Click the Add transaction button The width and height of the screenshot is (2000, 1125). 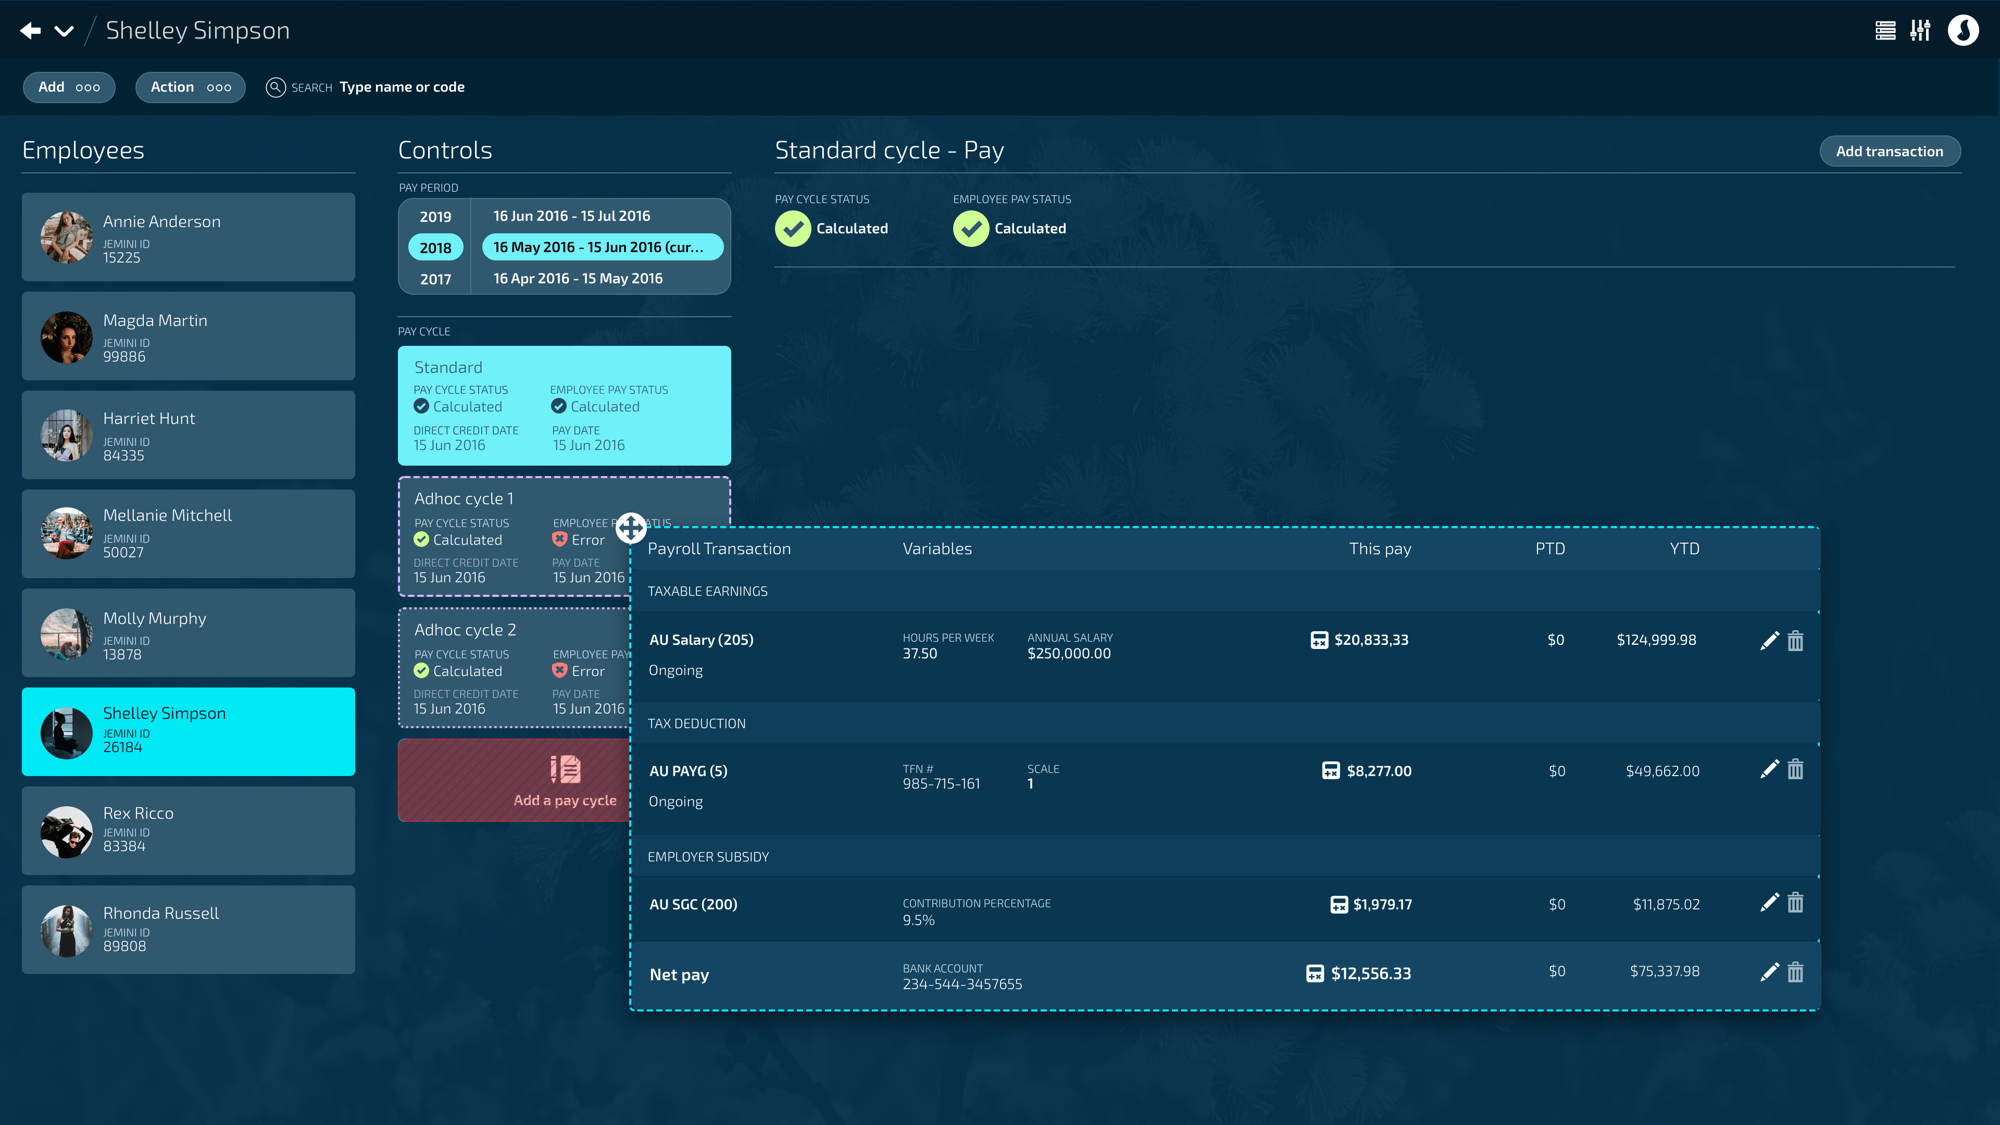(1889, 151)
